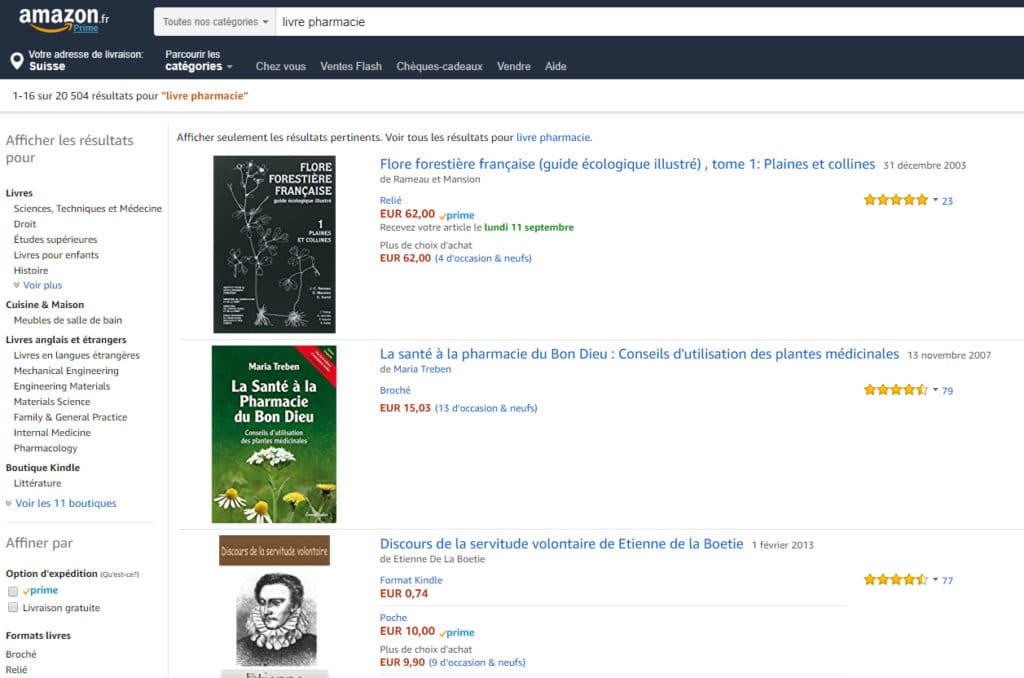This screenshot has height=678, width=1024.
Task: Filter by Engineering Materials
Action: point(62,386)
